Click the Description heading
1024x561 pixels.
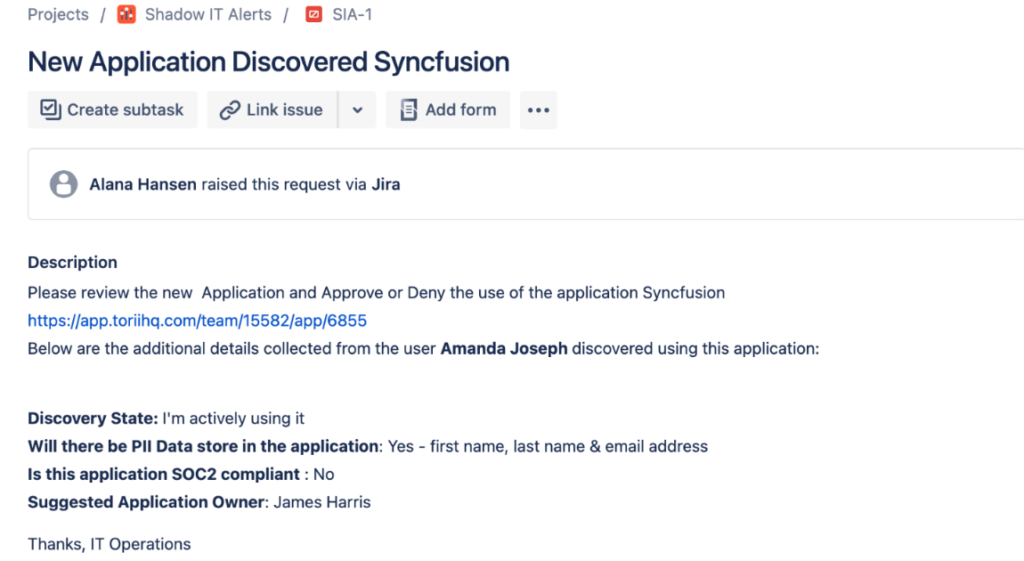coord(72,263)
